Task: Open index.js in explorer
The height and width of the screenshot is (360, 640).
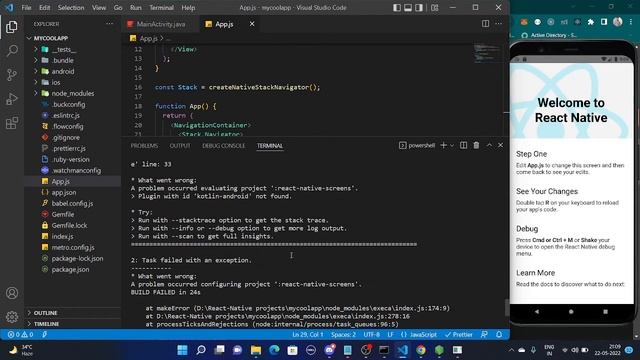Action: [x=62, y=236]
